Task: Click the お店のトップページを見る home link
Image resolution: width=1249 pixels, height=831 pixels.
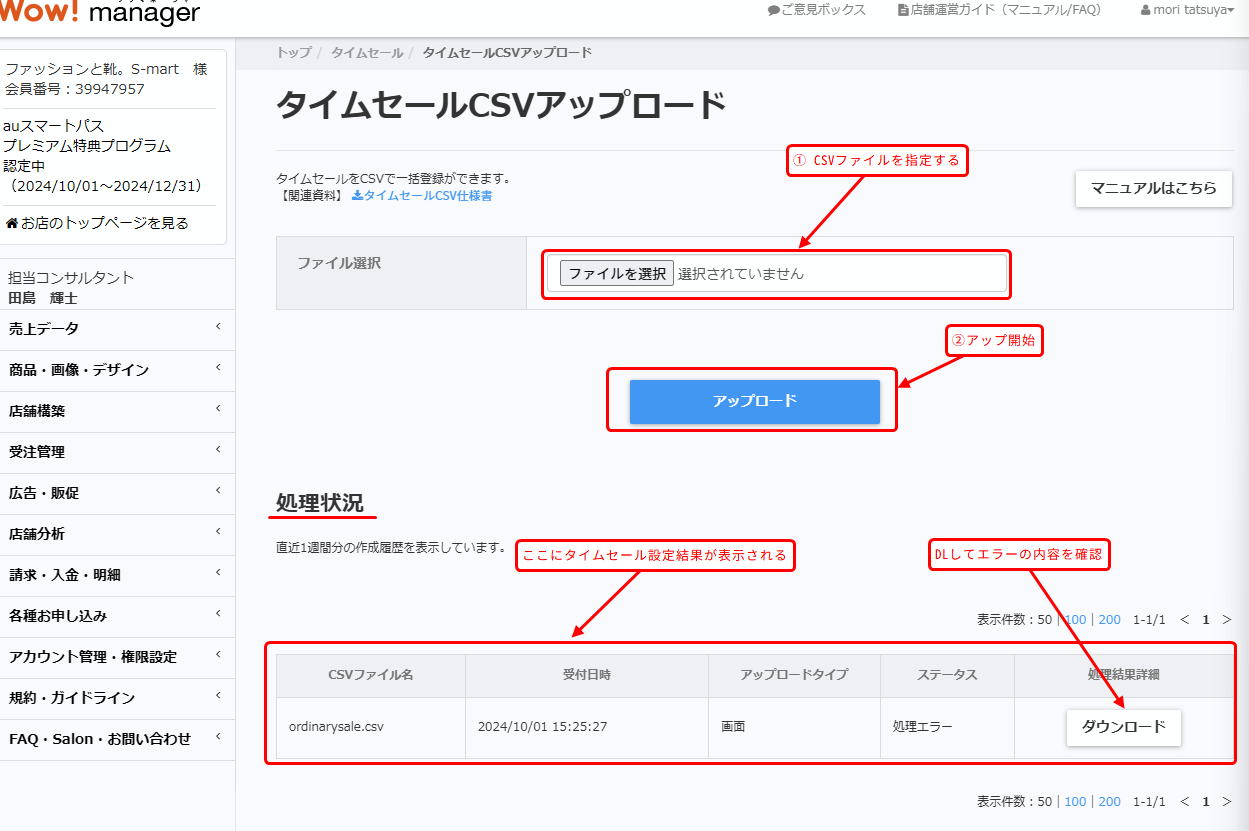Action: (104, 223)
